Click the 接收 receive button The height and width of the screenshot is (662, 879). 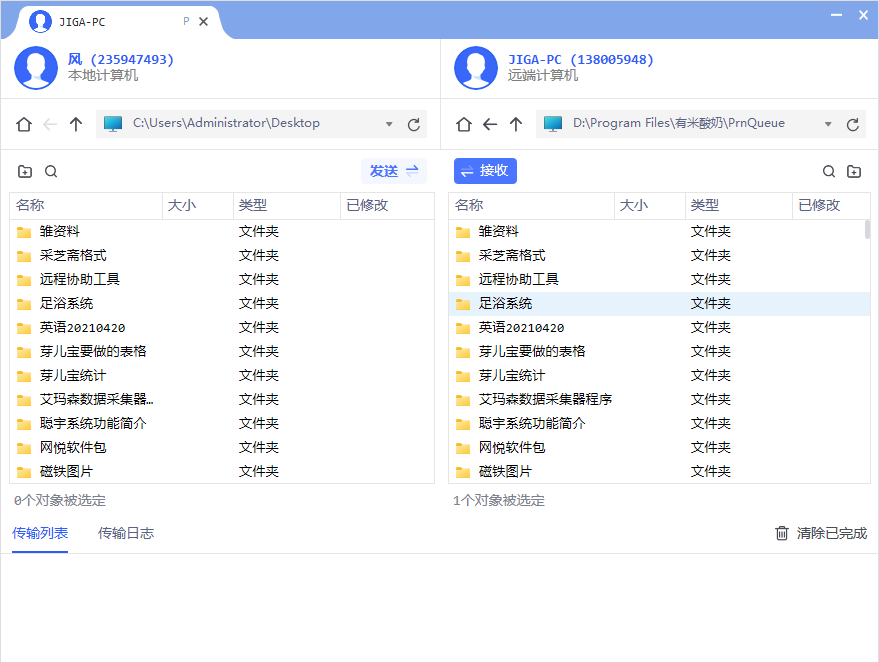coord(485,171)
